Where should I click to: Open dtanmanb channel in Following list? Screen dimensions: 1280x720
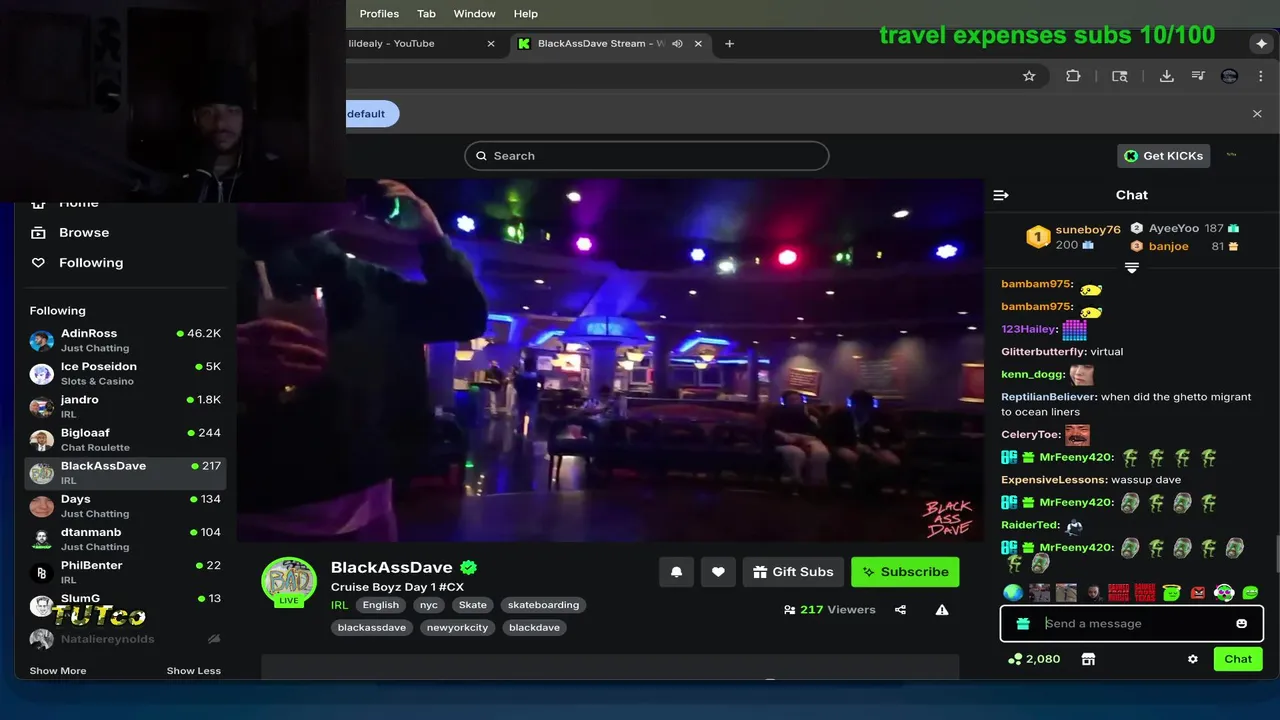pos(125,539)
